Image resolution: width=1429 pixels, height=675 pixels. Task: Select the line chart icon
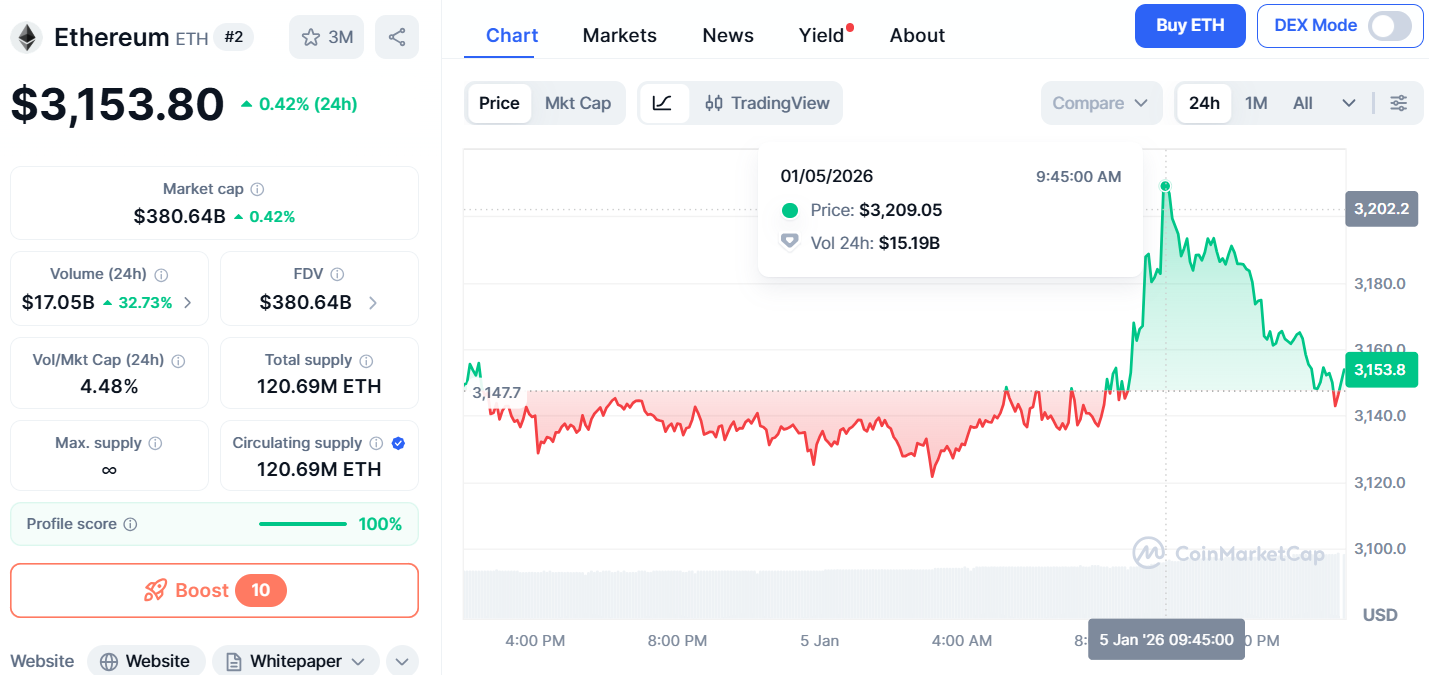click(x=663, y=103)
